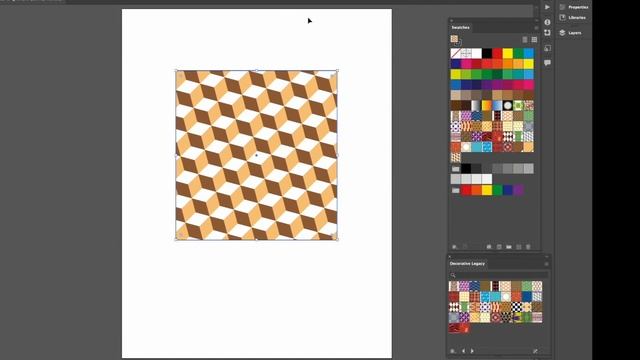Open the Properties panel
The width and height of the screenshot is (640, 360).
[574, 7]
